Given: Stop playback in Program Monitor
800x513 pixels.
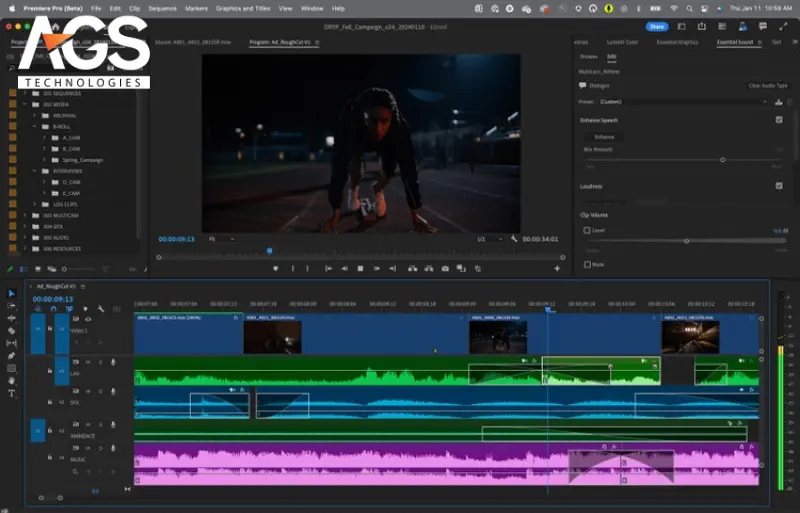Looking at the screenshot, I should tap(360, 268).
